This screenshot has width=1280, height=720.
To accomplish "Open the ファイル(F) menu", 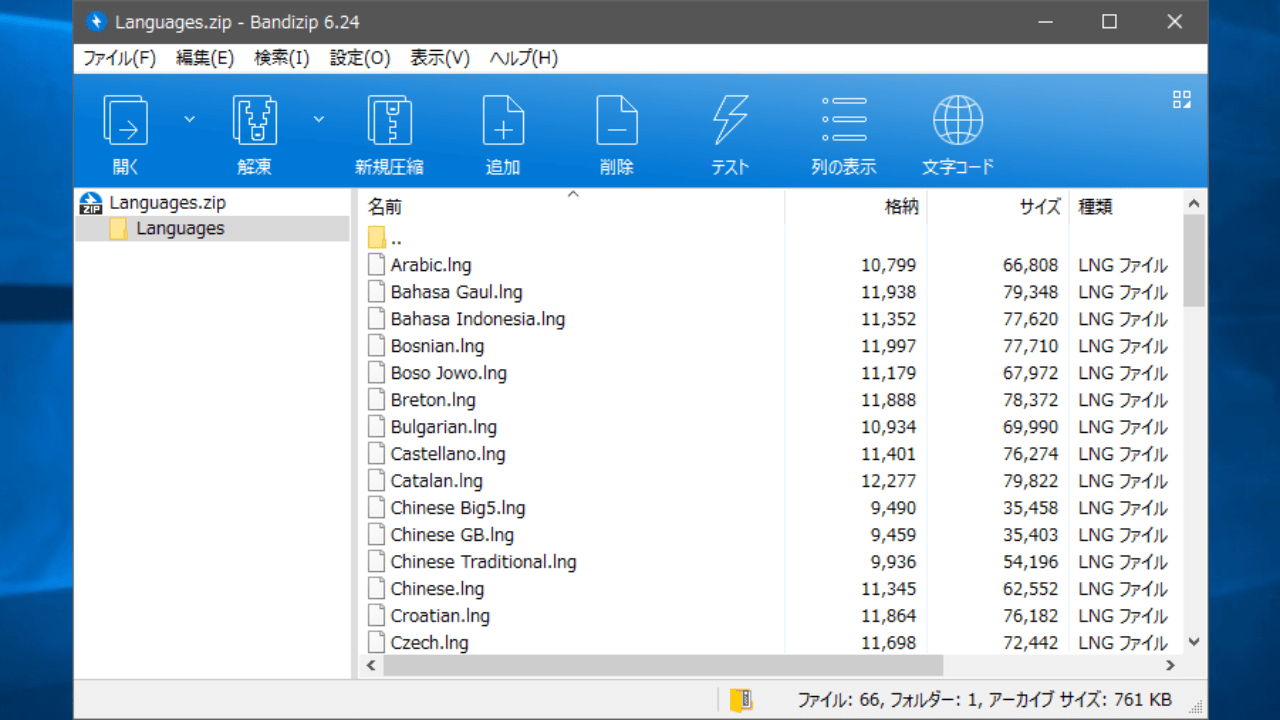I will coord(119,58).
